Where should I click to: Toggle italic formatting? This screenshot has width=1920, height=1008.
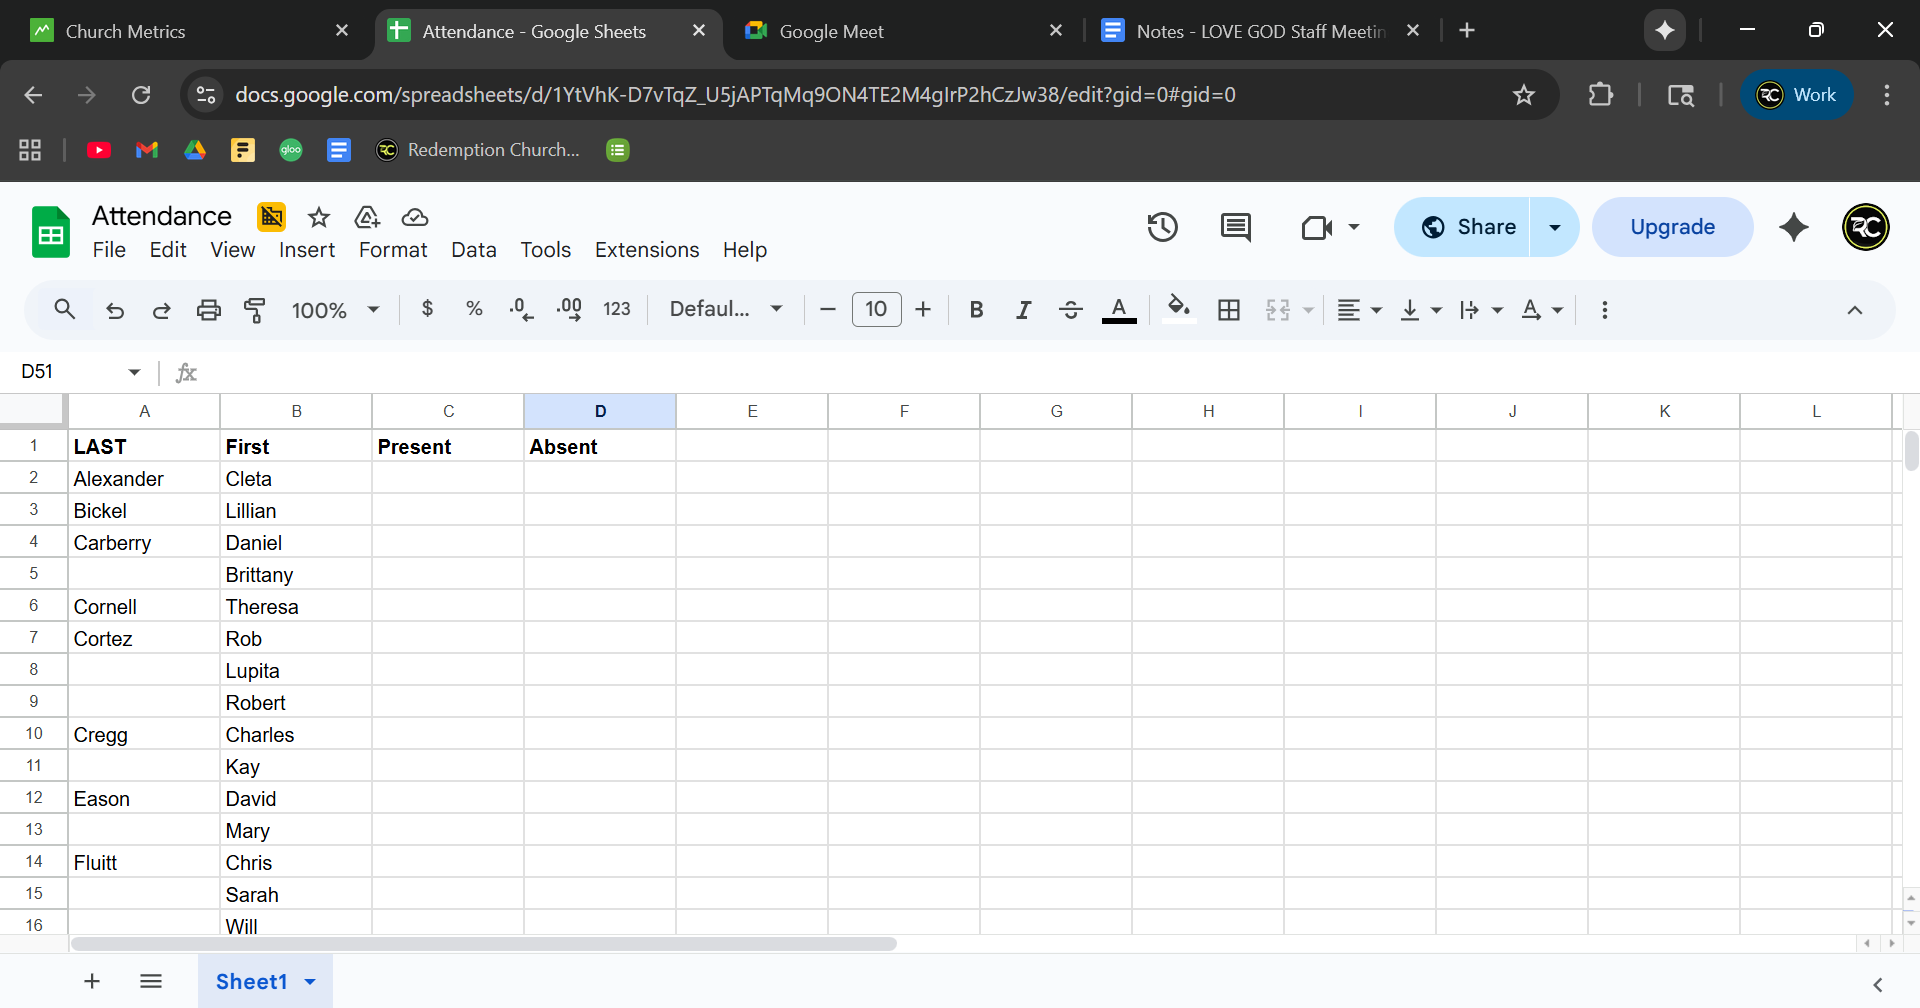coord(1023,310)
